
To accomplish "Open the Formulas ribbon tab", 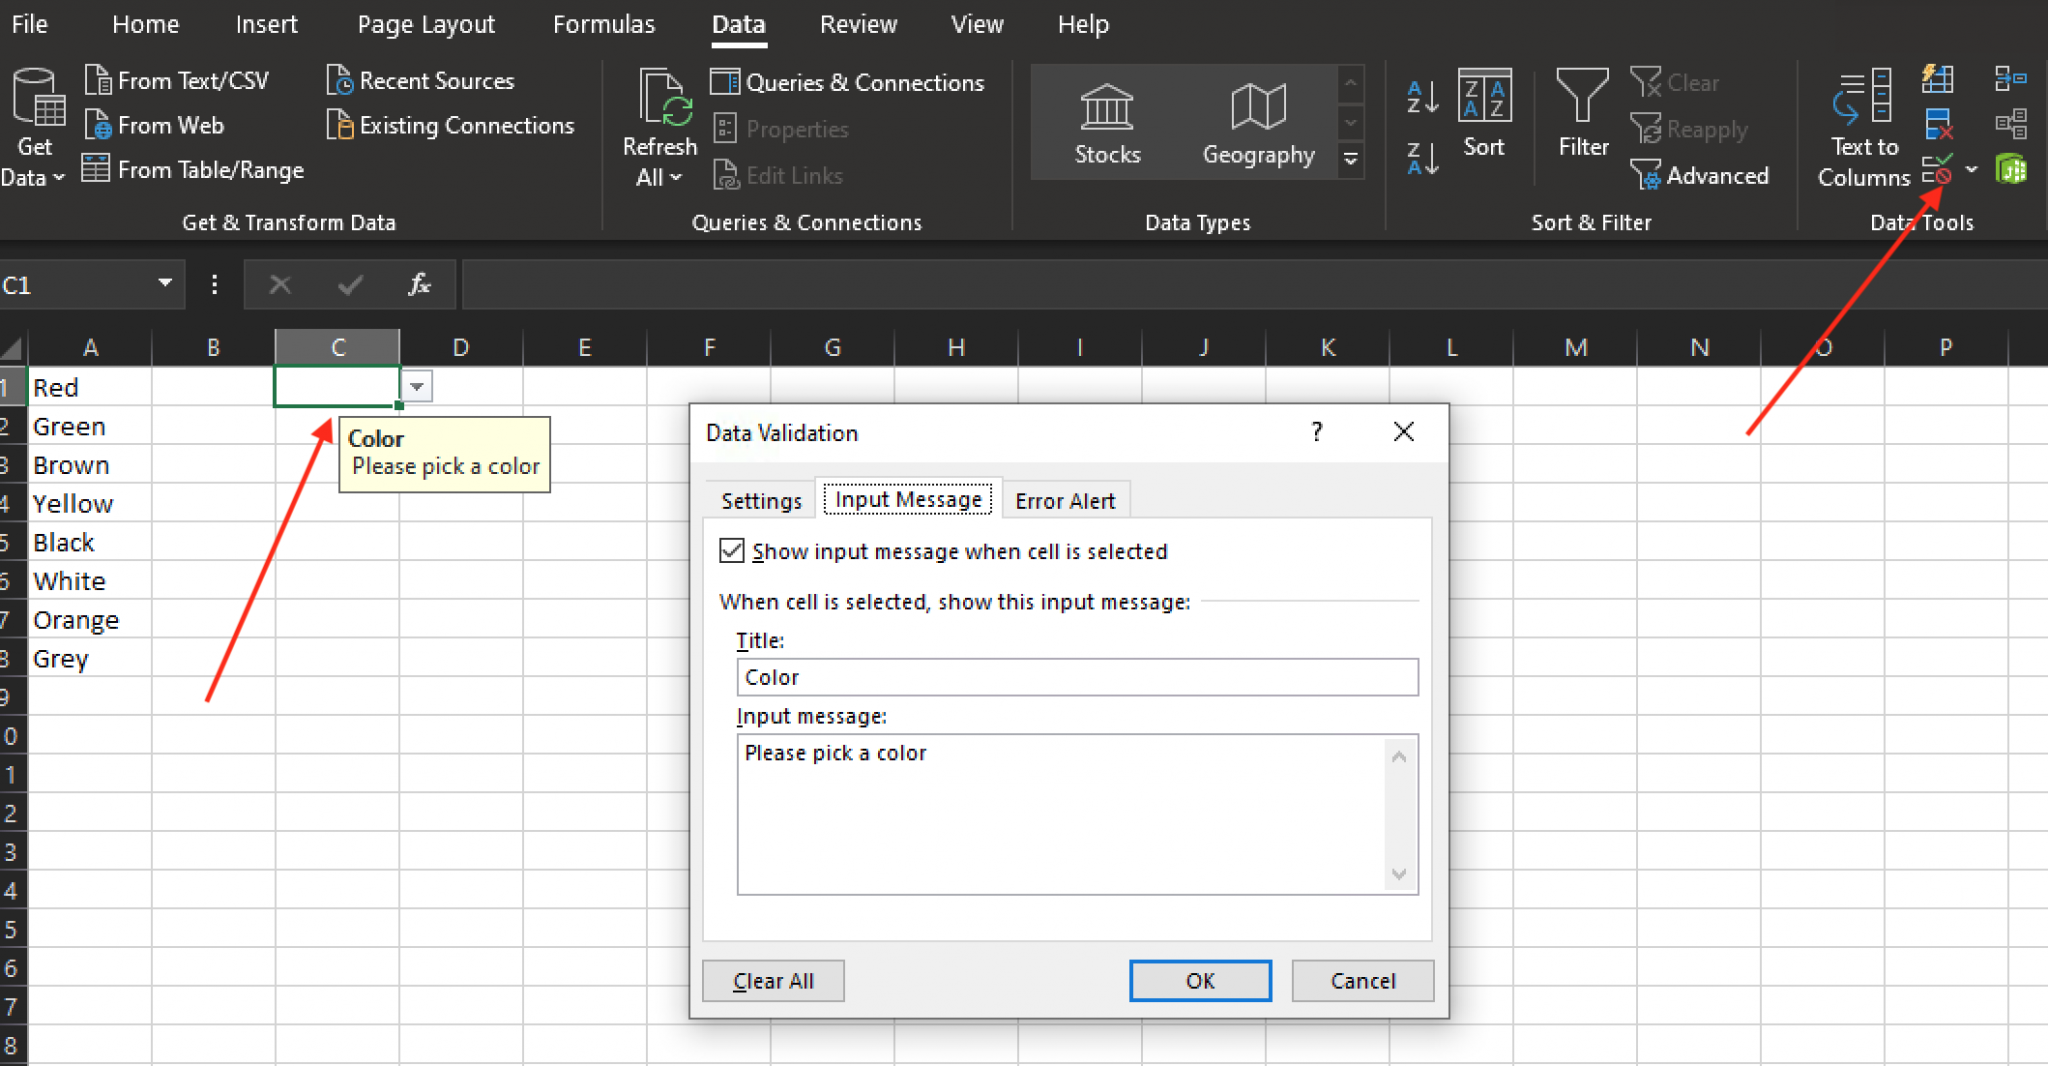I will click(x=604, y=25).
